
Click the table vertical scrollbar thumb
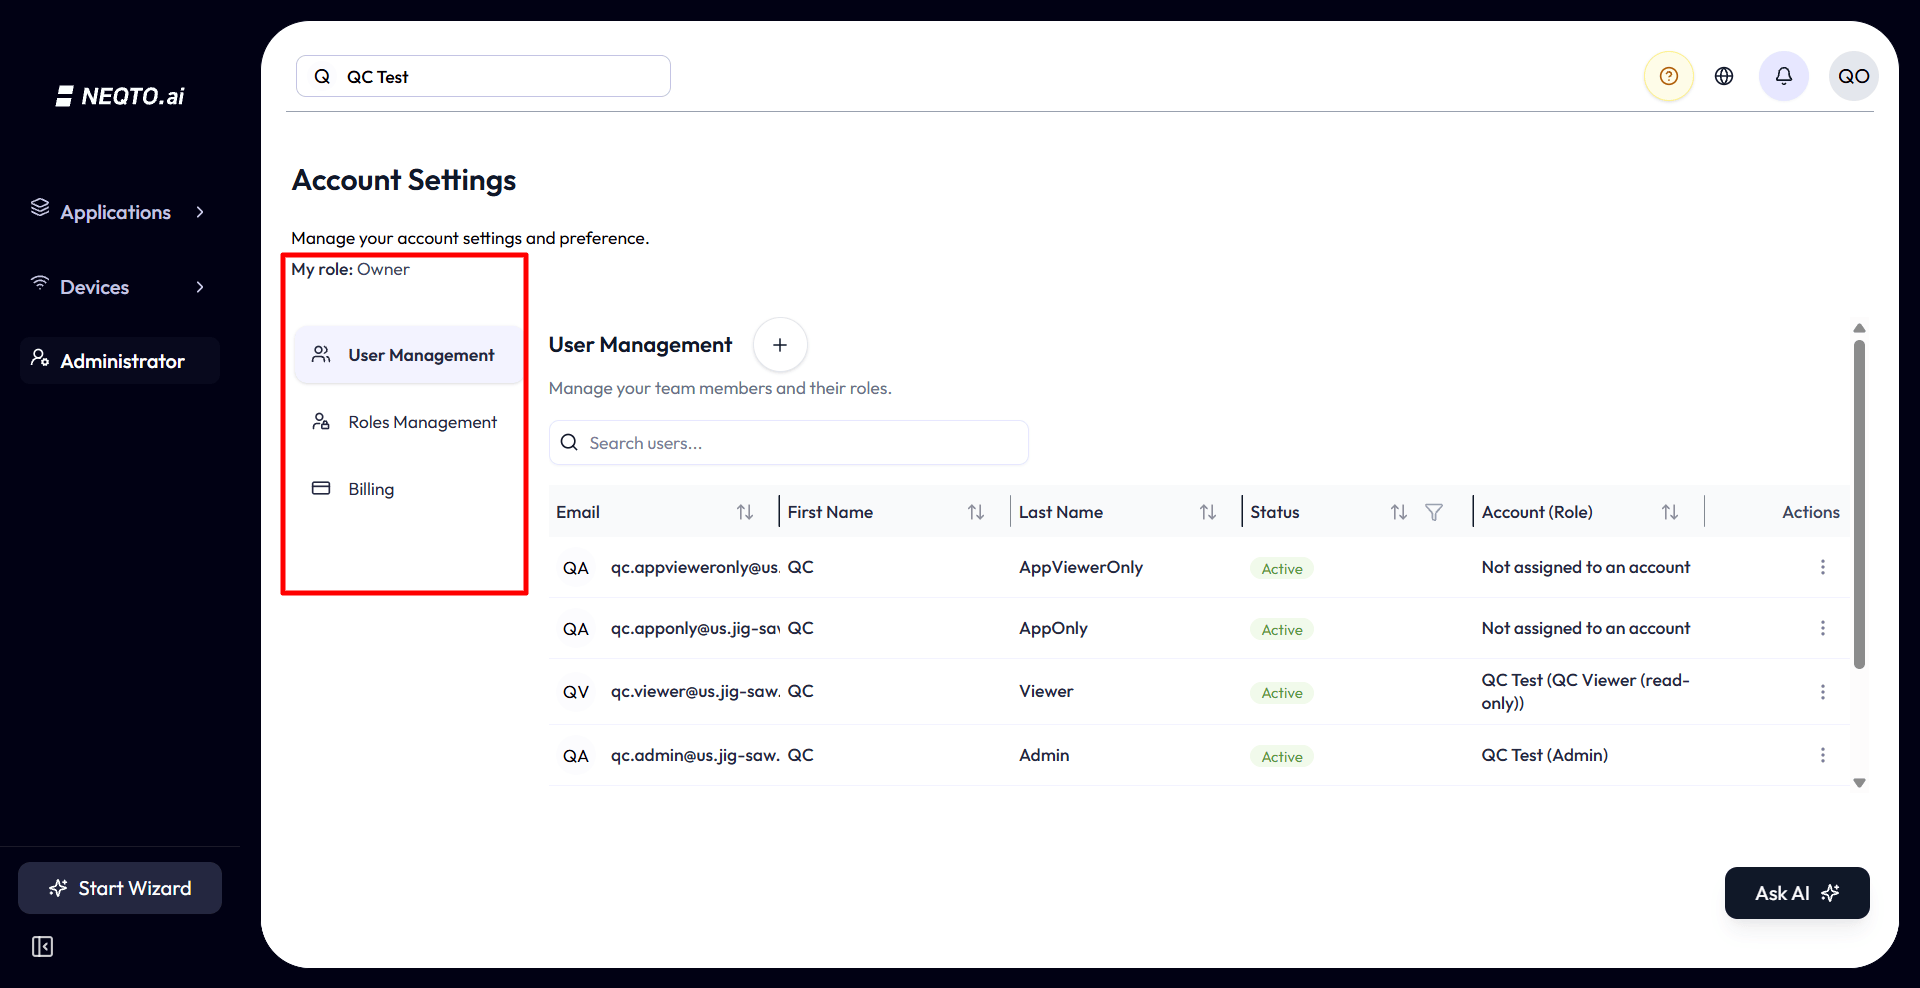pos(1859,504)
